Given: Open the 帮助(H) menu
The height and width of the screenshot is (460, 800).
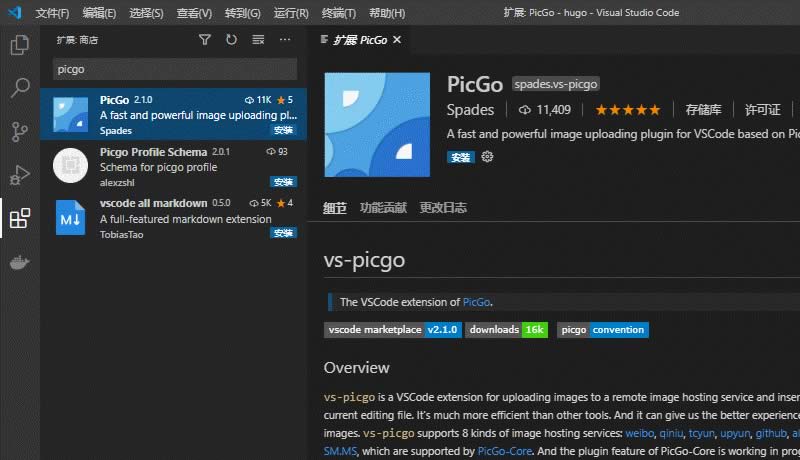Looking at the screenshot, I should 387,13.
